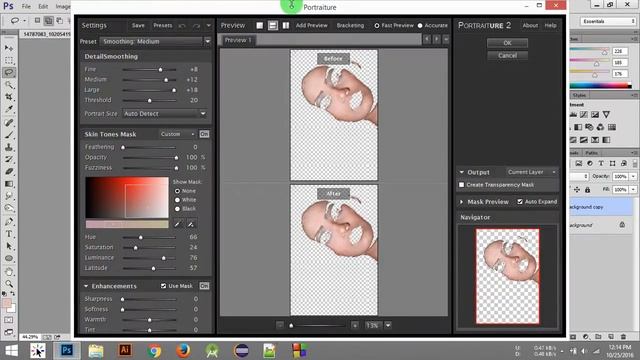
Task: Open Output Current Layer dropdown
Action: coord(532,172)
